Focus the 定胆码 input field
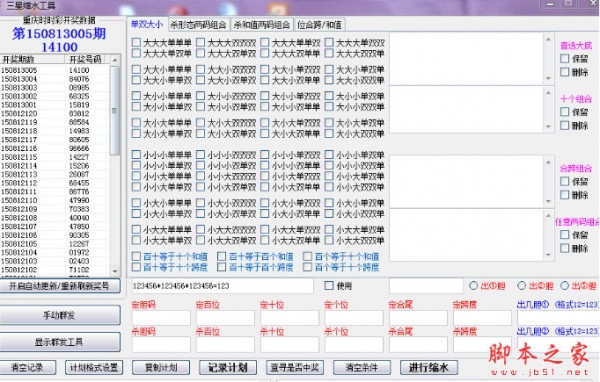The width and height of the screenshot is (600, 382). (161, 318)
